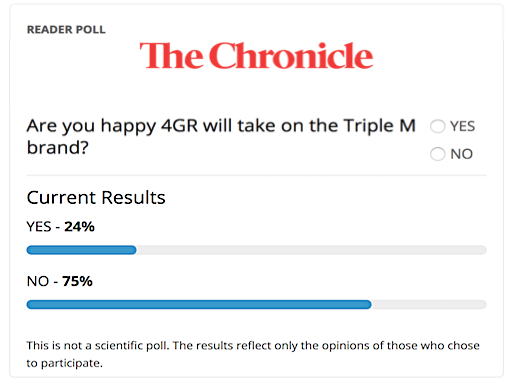Click the word "brand?" in the question

coord(58,147)
